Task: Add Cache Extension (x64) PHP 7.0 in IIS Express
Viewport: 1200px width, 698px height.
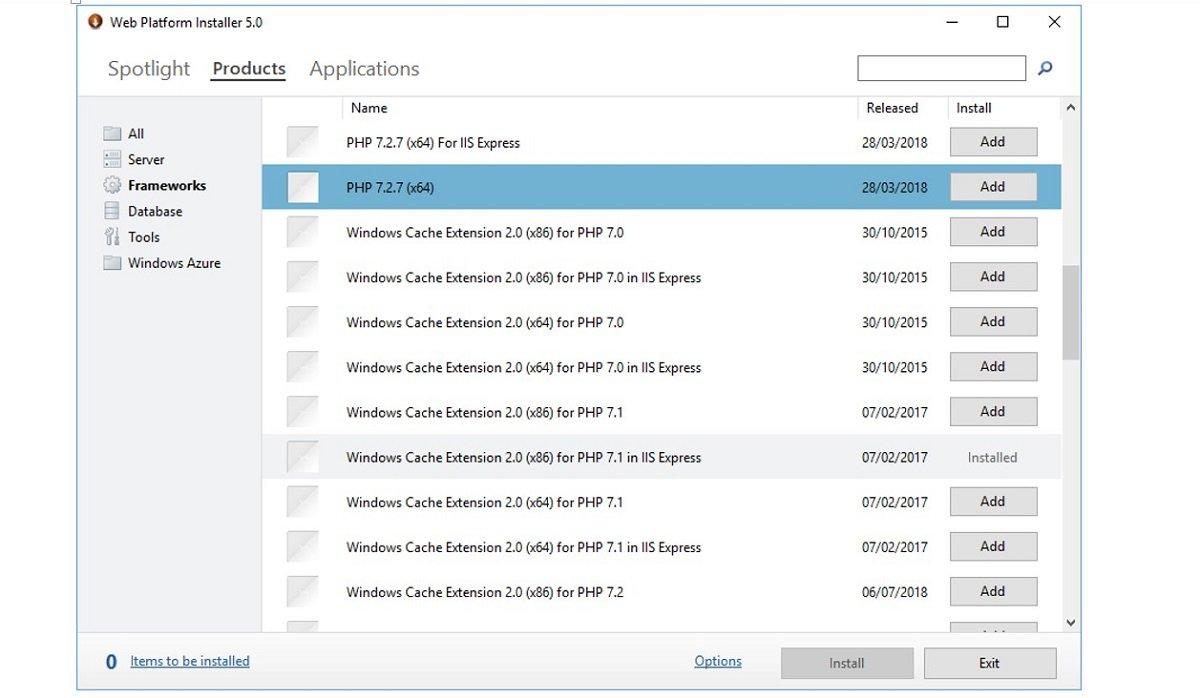Action: [x=993, y=367]
